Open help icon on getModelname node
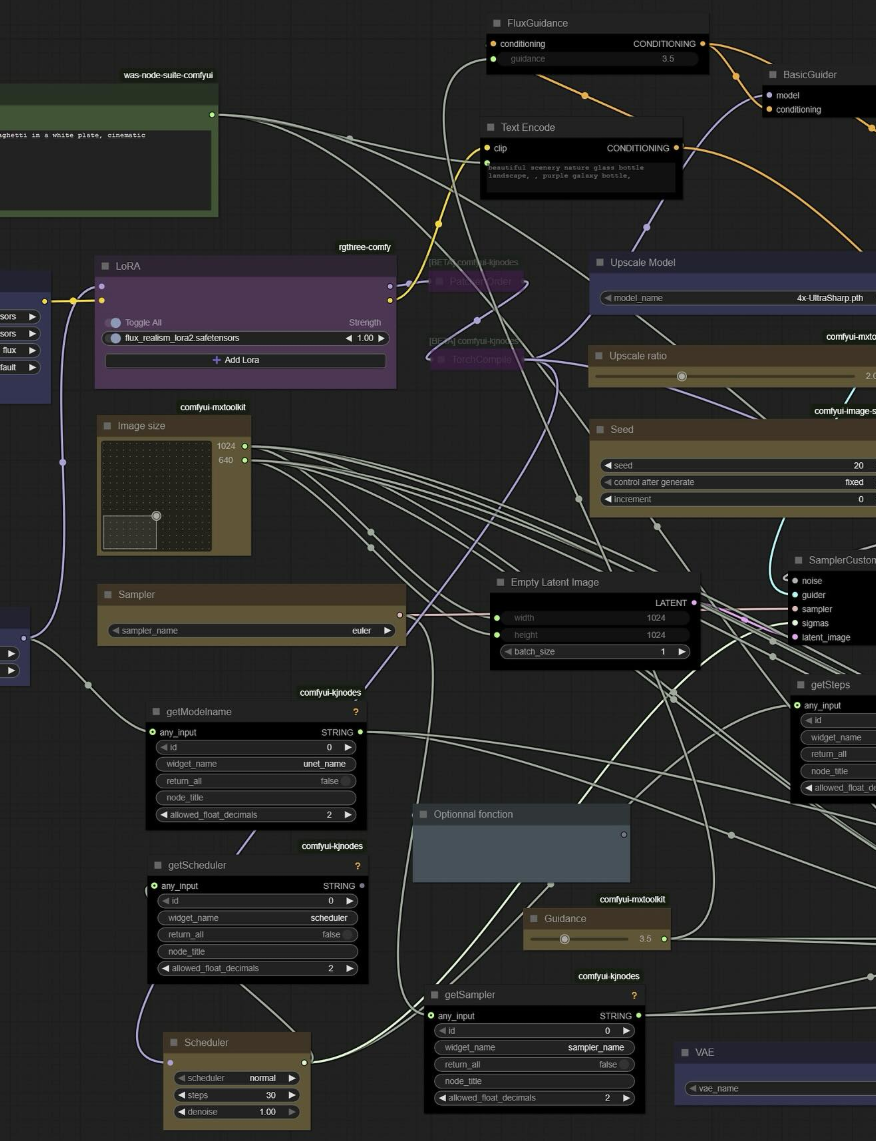The image size is (876, 1141). (x=355, y=712)
